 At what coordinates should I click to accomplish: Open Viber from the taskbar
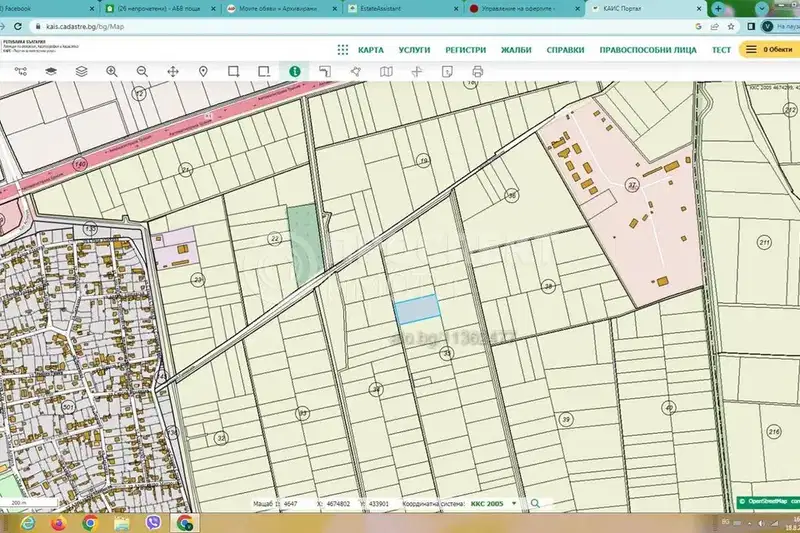[153, 523]
